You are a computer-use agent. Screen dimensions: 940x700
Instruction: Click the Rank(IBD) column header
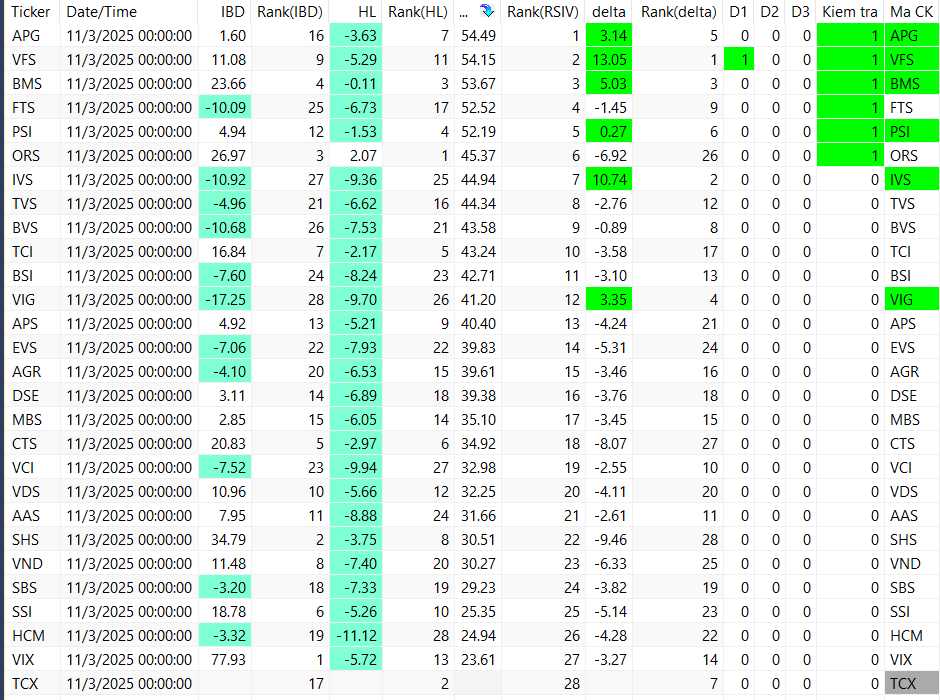[x=290, y=11]
